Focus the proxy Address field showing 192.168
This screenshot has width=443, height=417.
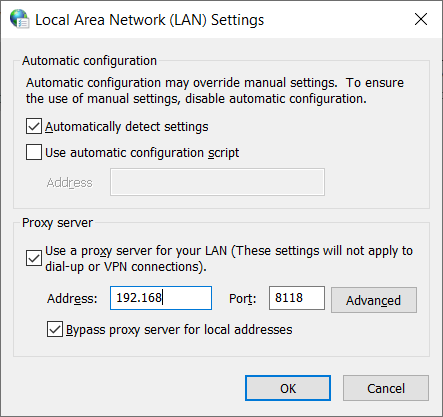(161, 298)
